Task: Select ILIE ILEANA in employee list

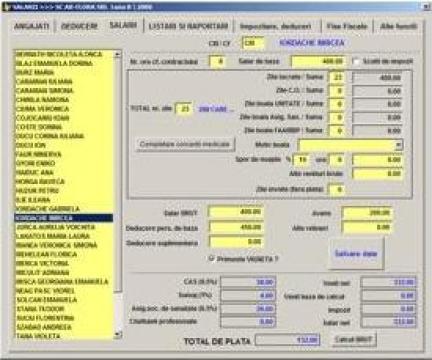Action: tap(64, 200)
